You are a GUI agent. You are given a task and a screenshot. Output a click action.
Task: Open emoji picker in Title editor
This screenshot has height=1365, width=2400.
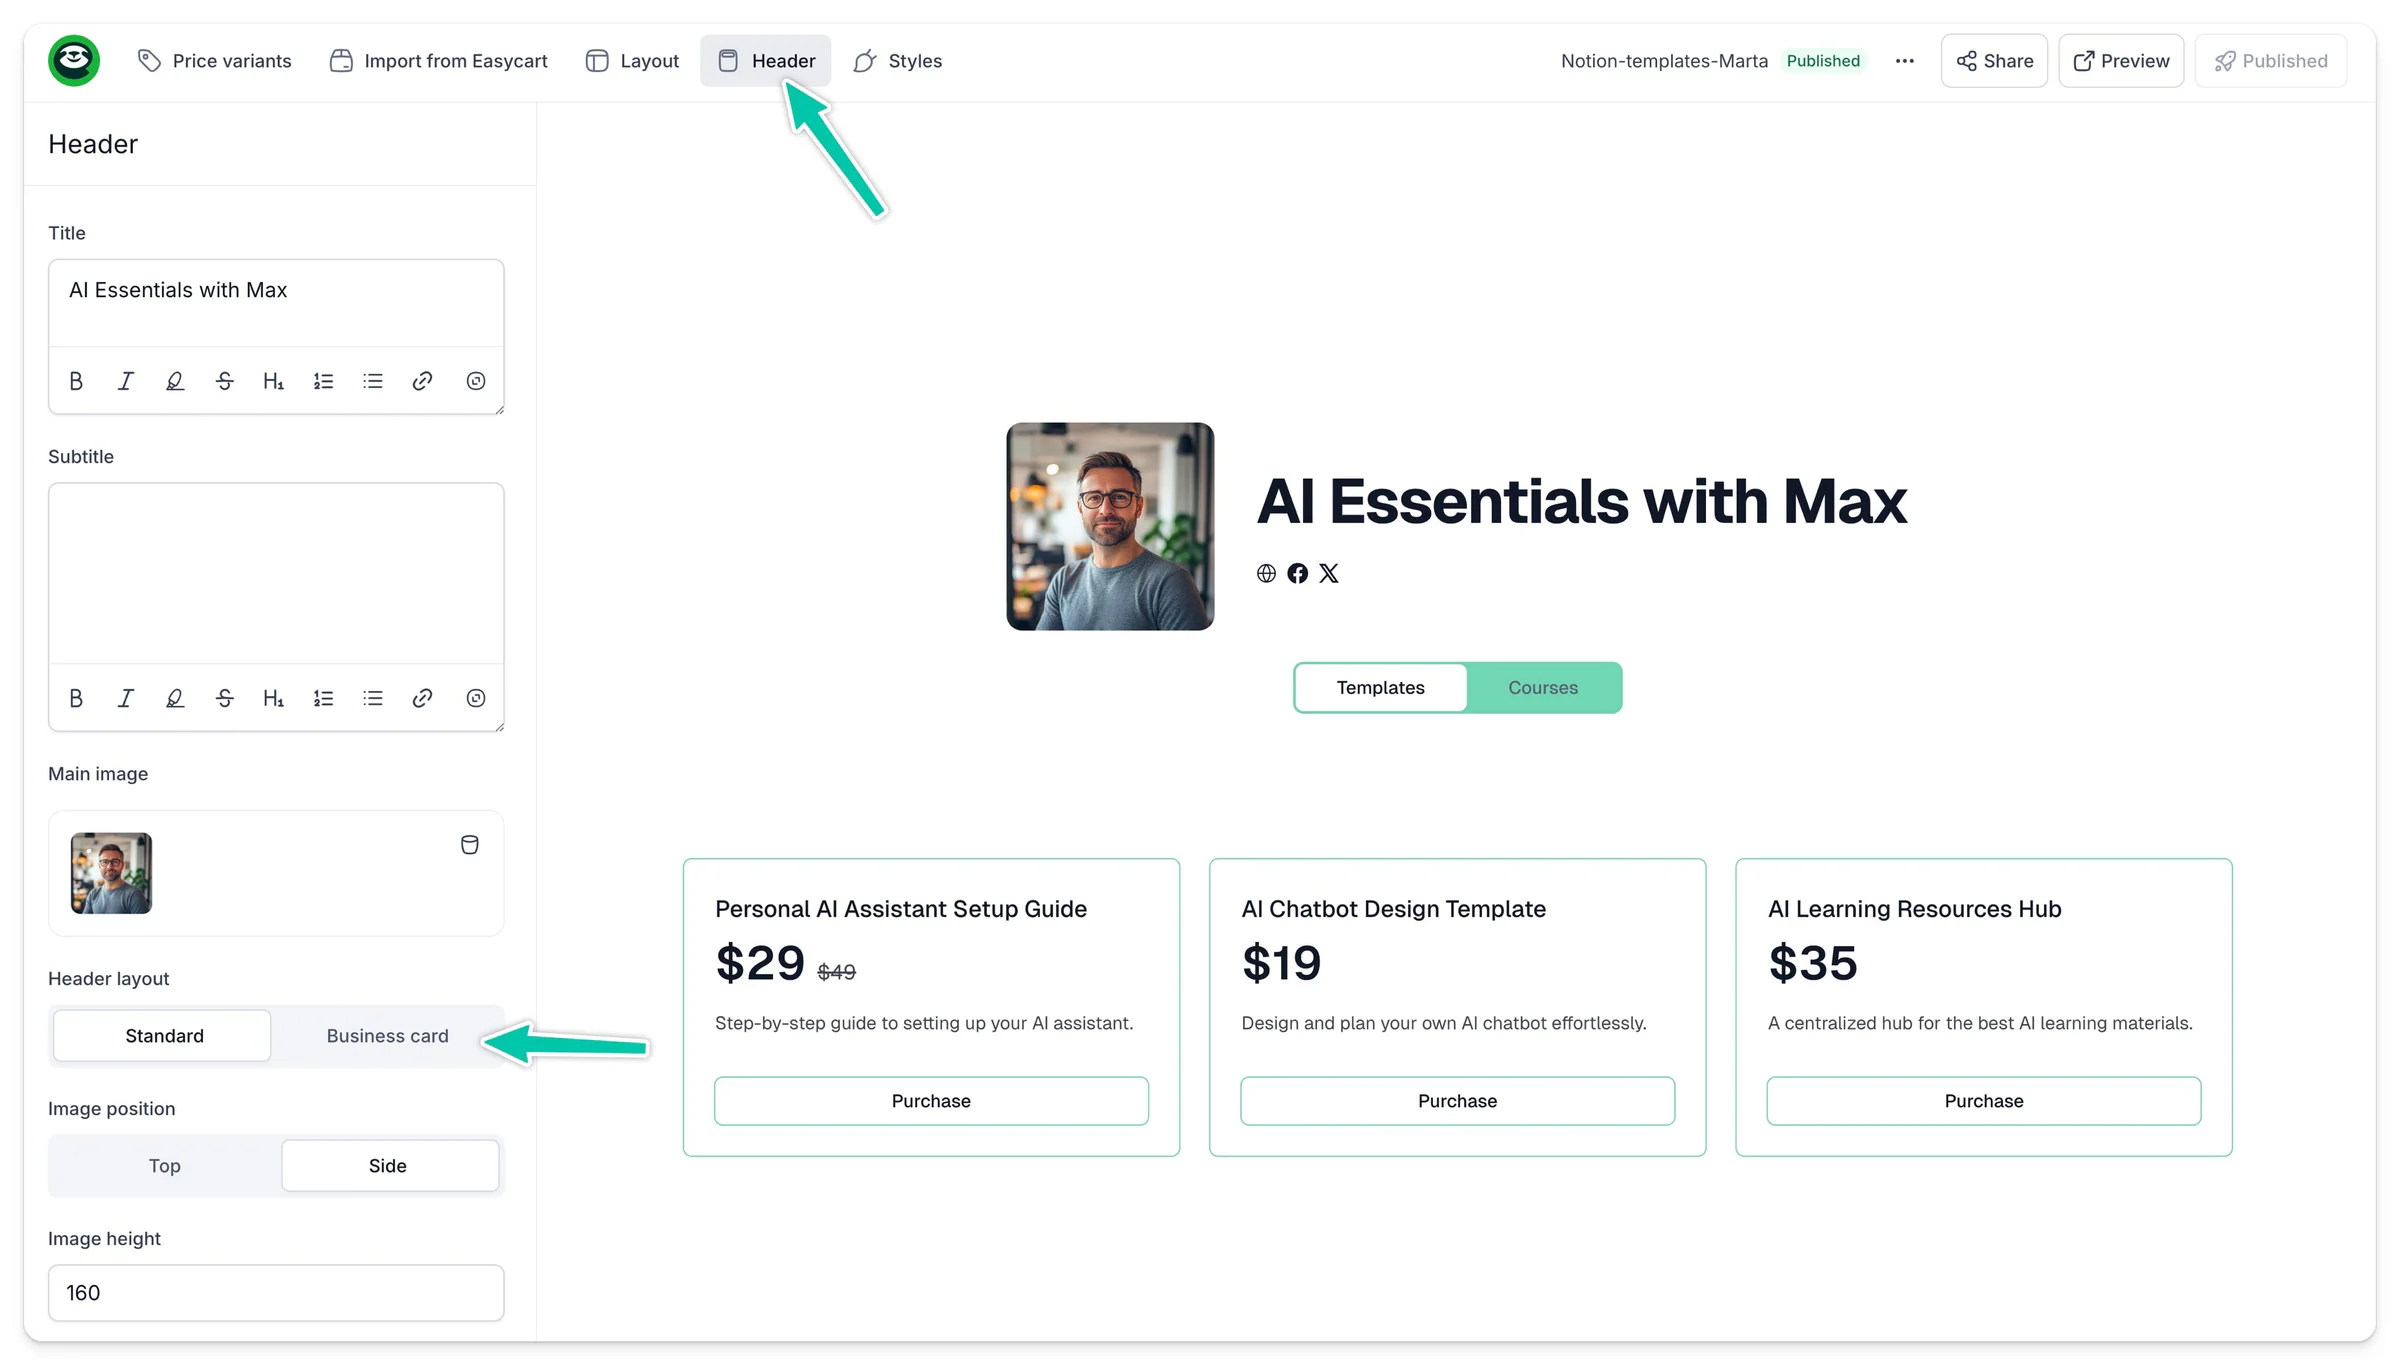coord(476,381)
